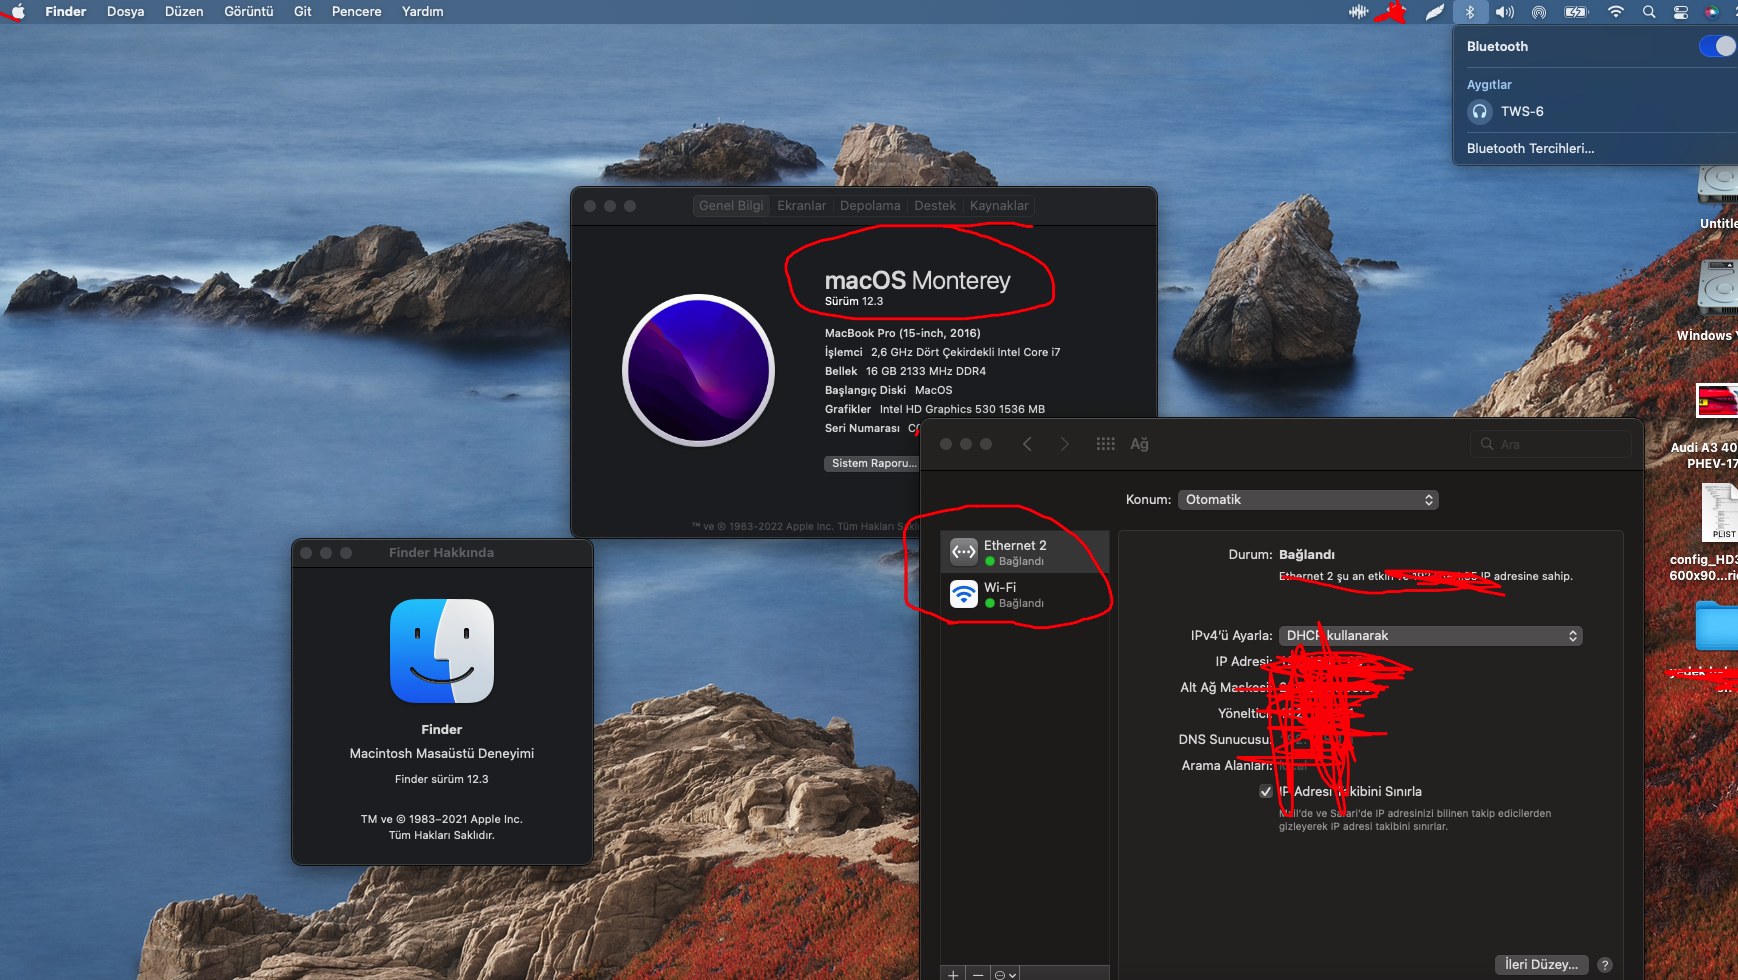
Task: Click the Macintosh Masaüstü Deneyimi text
Action: click(x=442, y=754)
